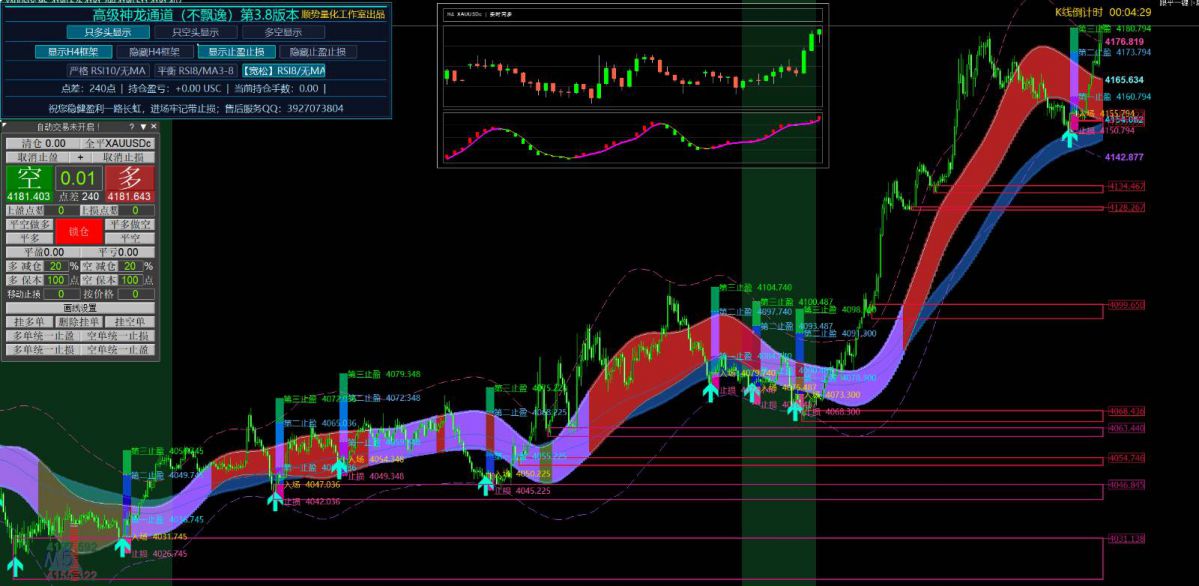Click the 平盈0.00 button

tap(43, 252)
